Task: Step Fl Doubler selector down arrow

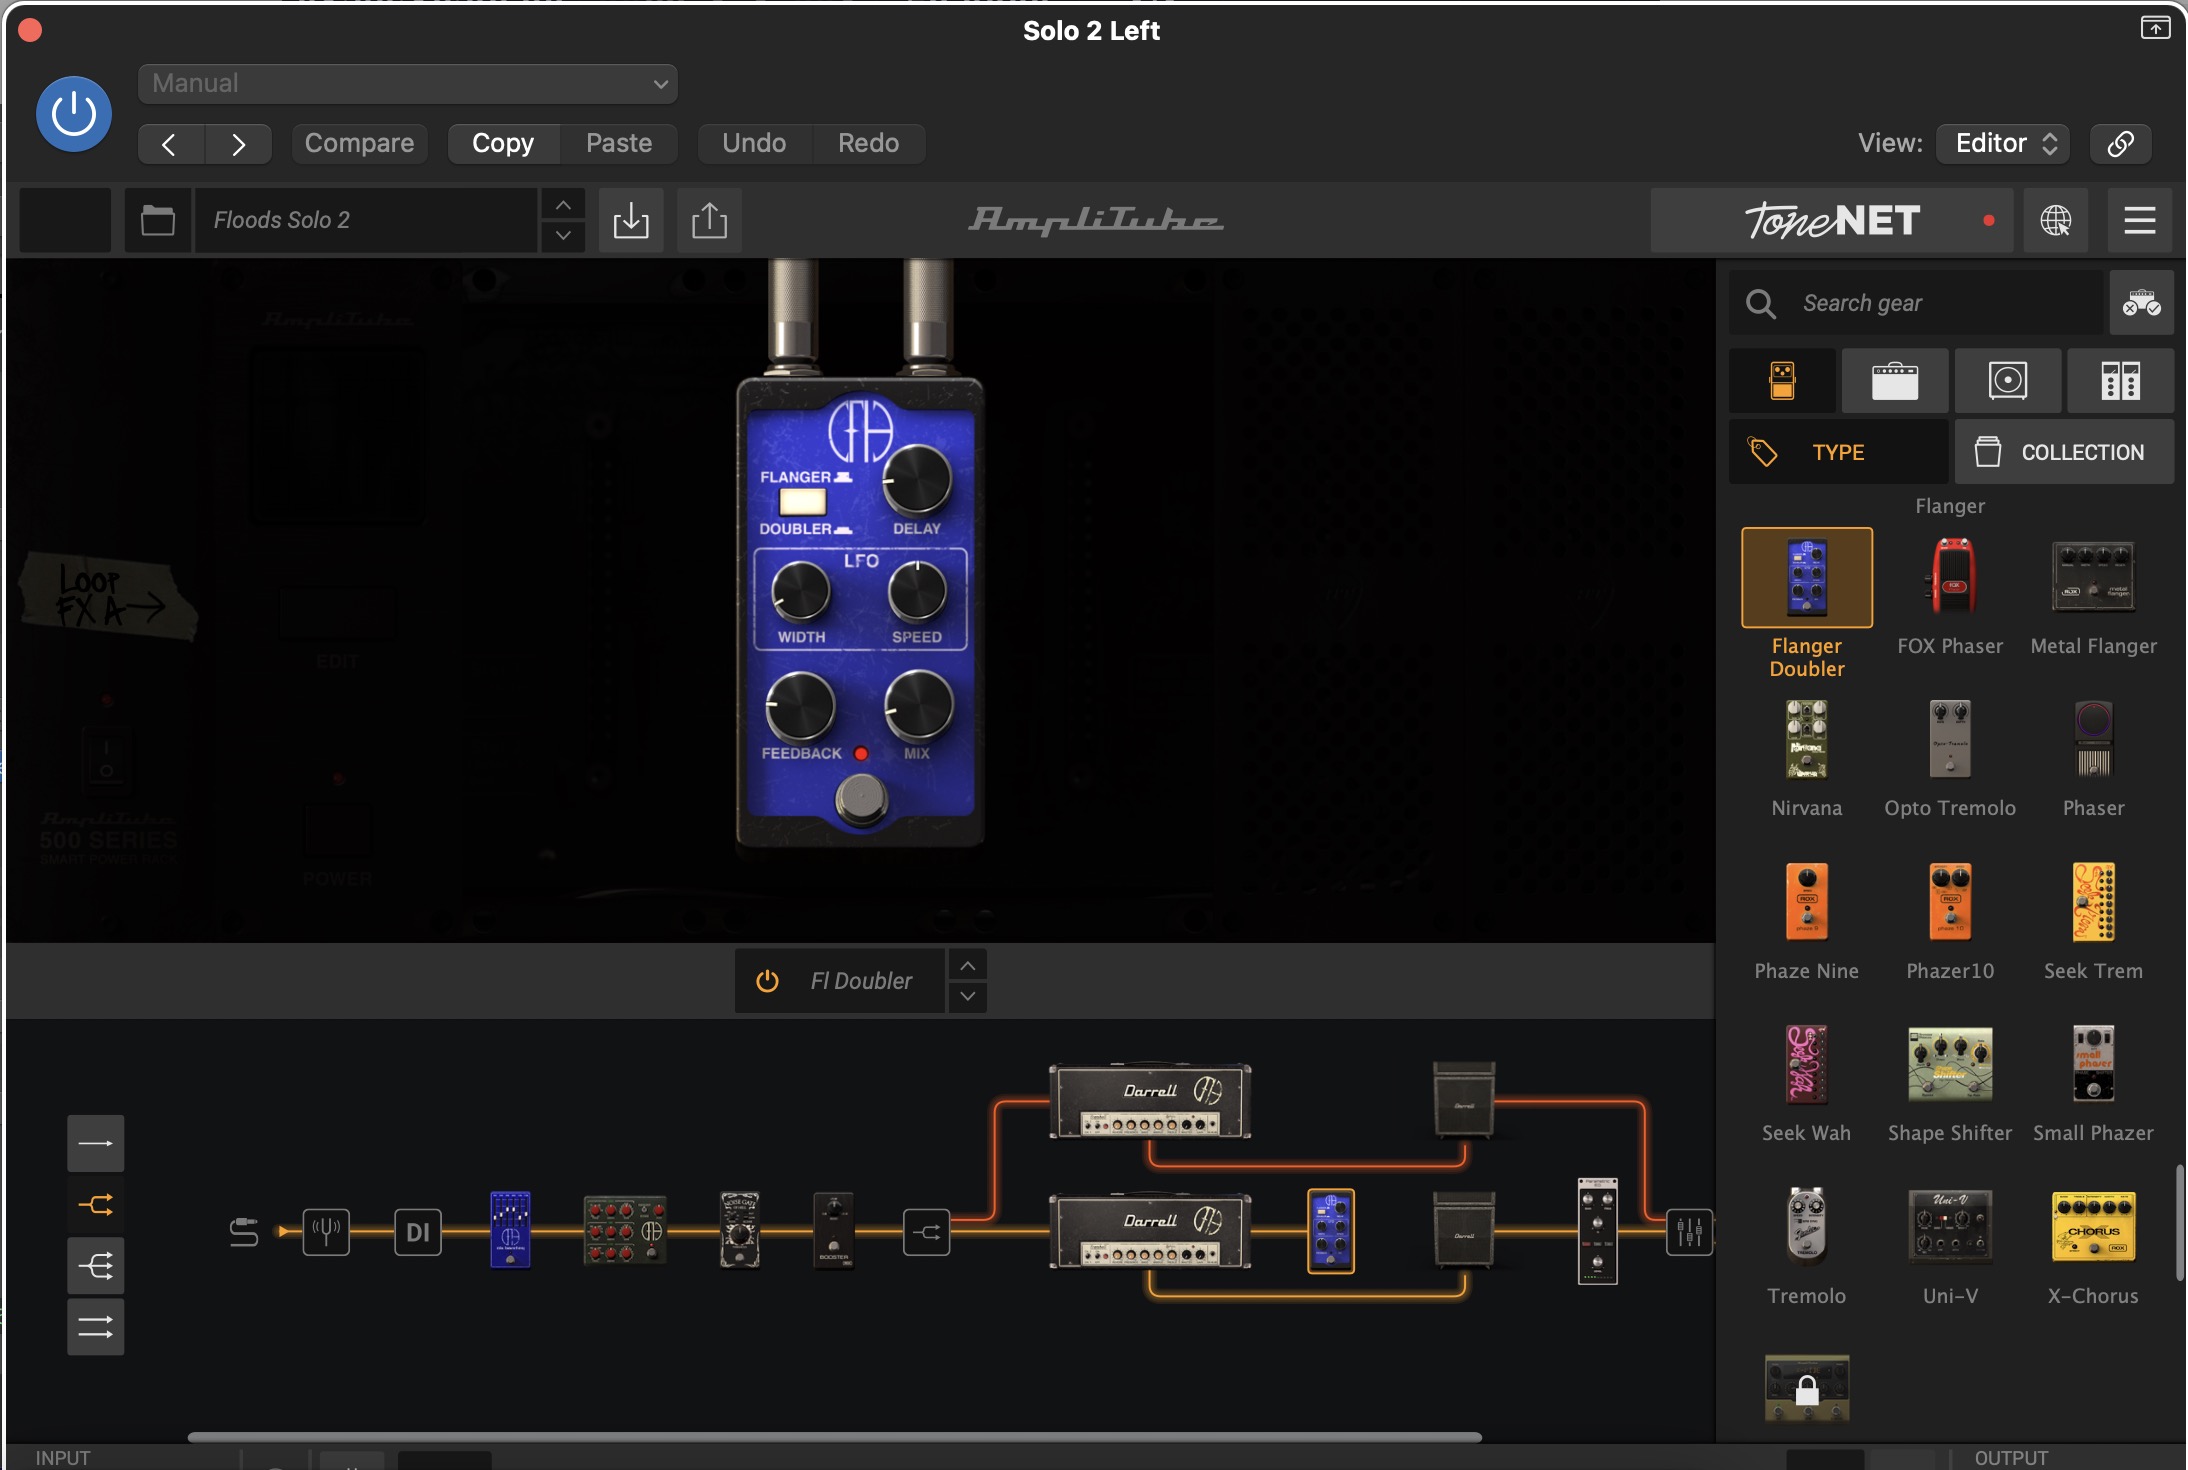Action: point(968,996)
